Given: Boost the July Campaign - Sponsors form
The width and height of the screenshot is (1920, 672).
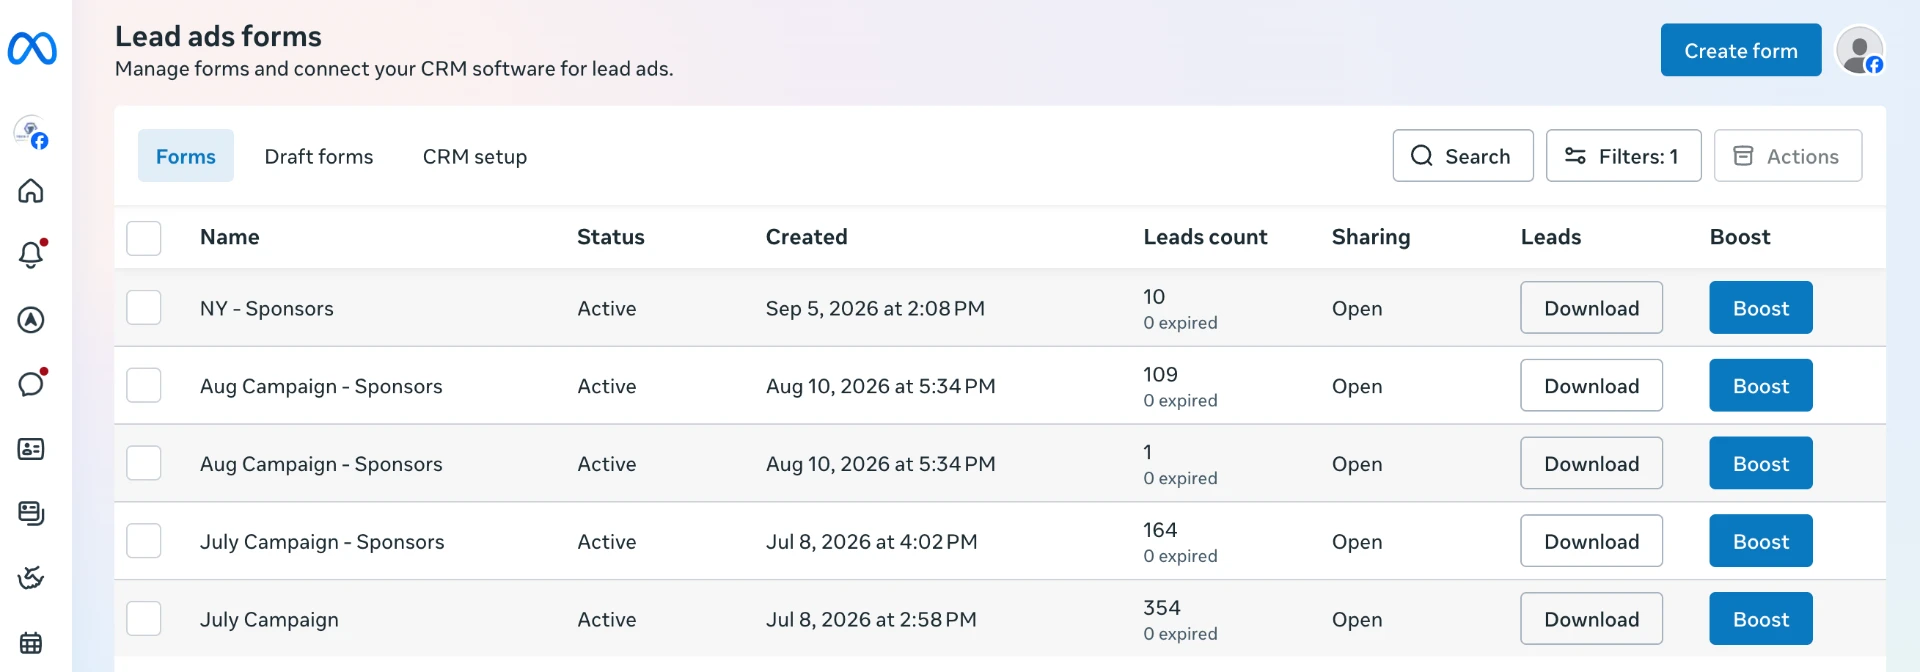Looking at the screenshot, I should coord(1761,541).
